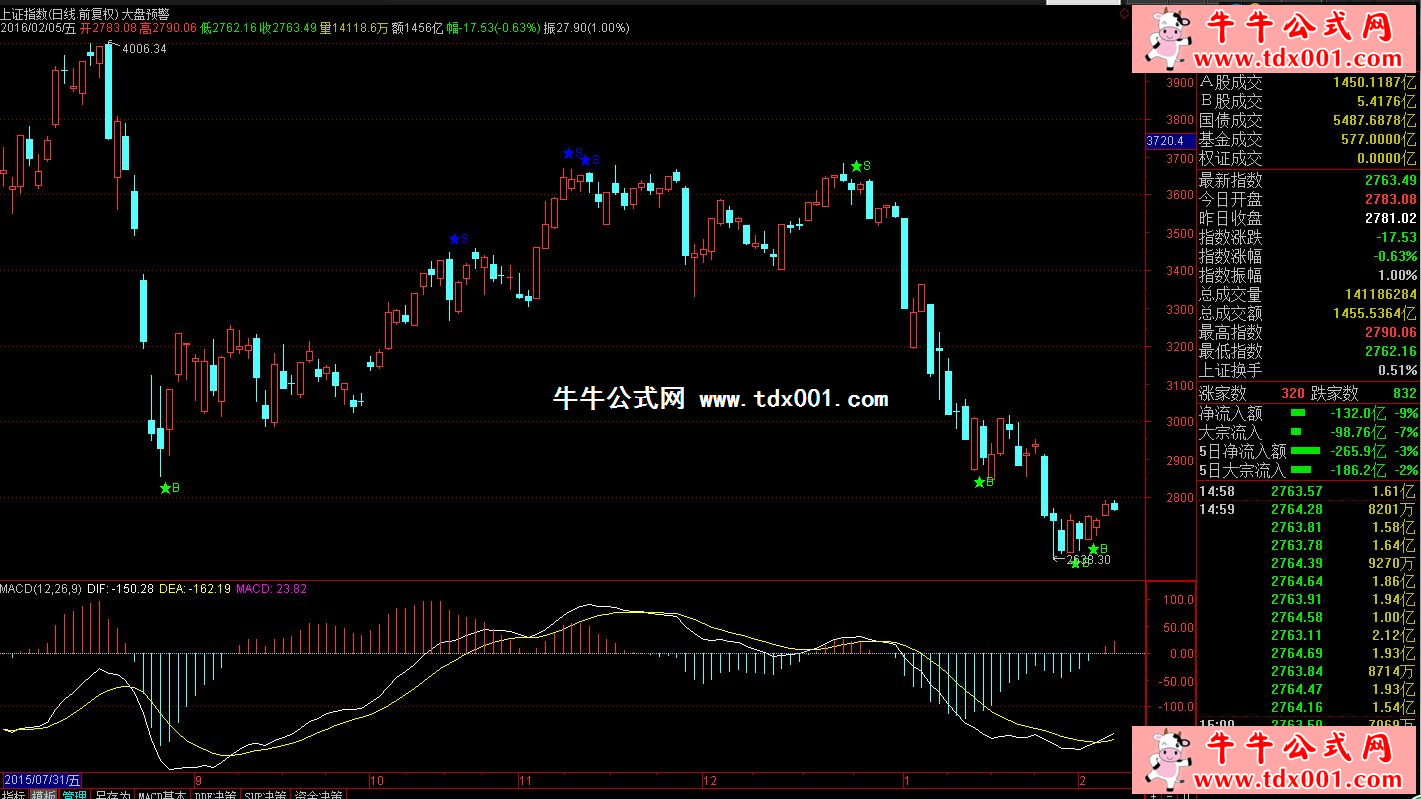1421x799 pixels.
Task: Click the blue S star in October
Action: pyautogui.click(x=455, y=239)
